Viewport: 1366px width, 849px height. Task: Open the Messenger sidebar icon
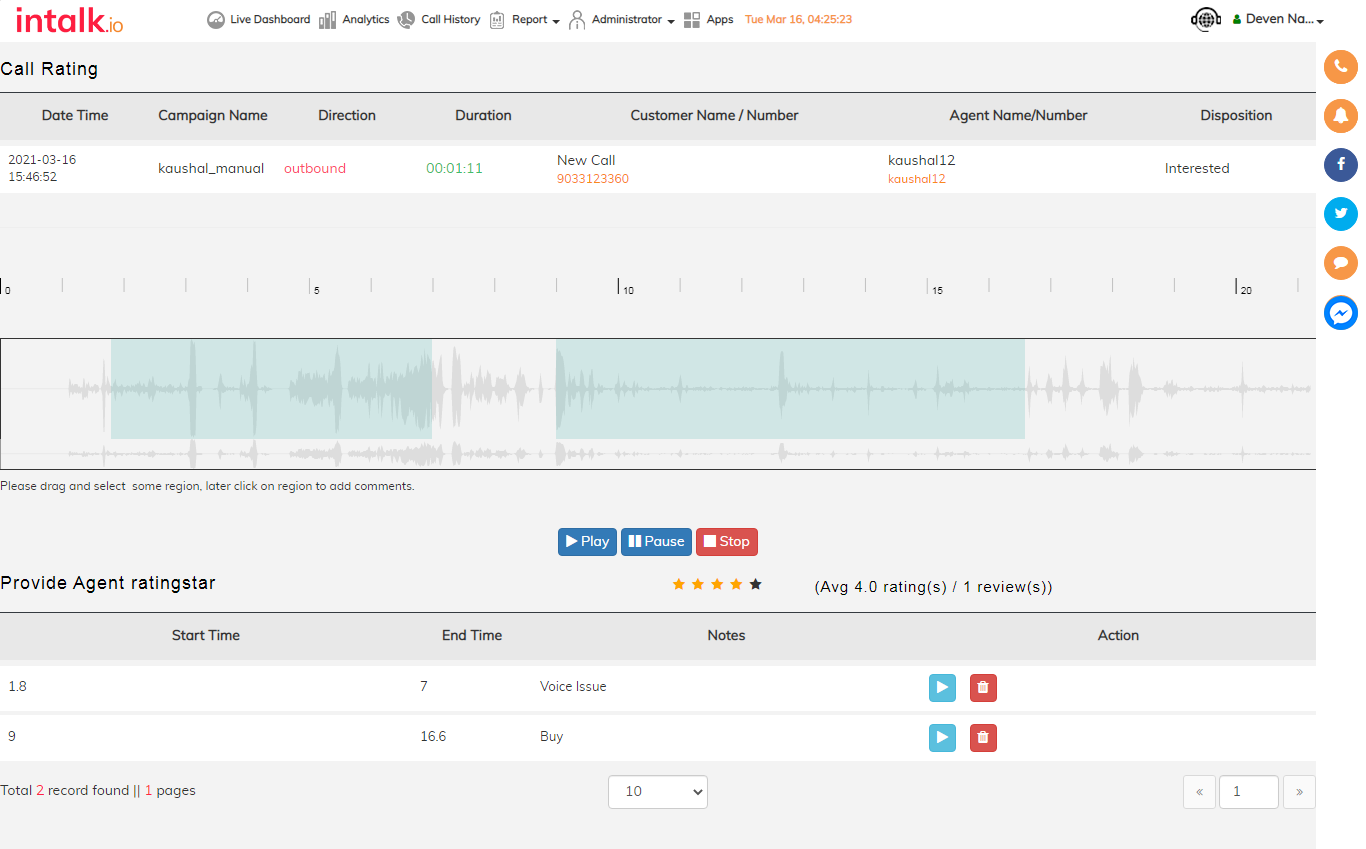[x=1341, y=313]
